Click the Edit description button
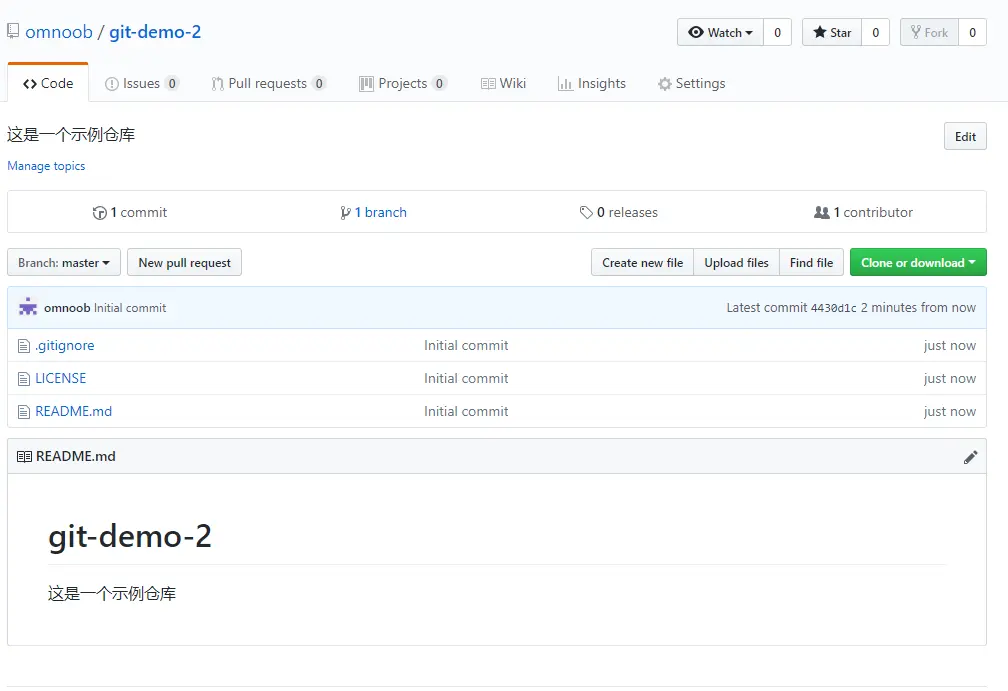Image resolution: width=1008 pixels, height=691 pixels. tap(965, 136)
